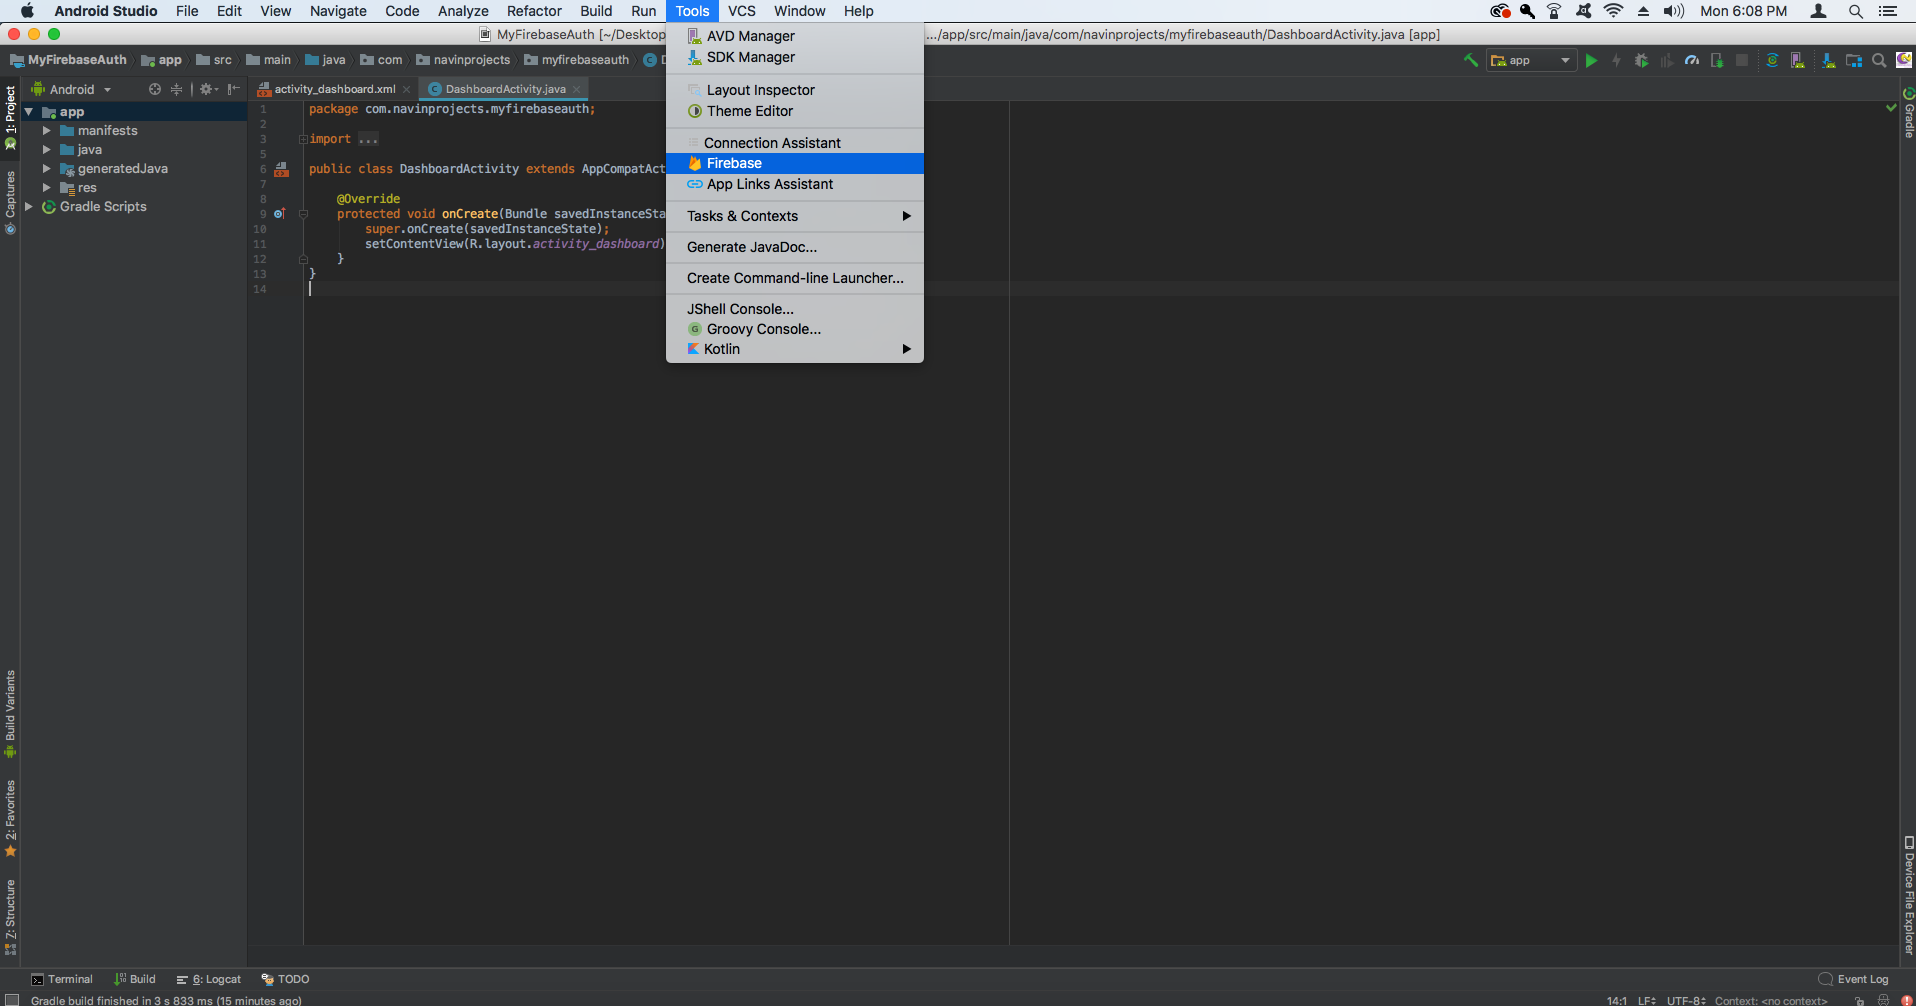The width and height of the screenshot is (1916, 1006).
Task: Open Project panel settings gear
Action: pyautogui.click(x=207, y=89)
